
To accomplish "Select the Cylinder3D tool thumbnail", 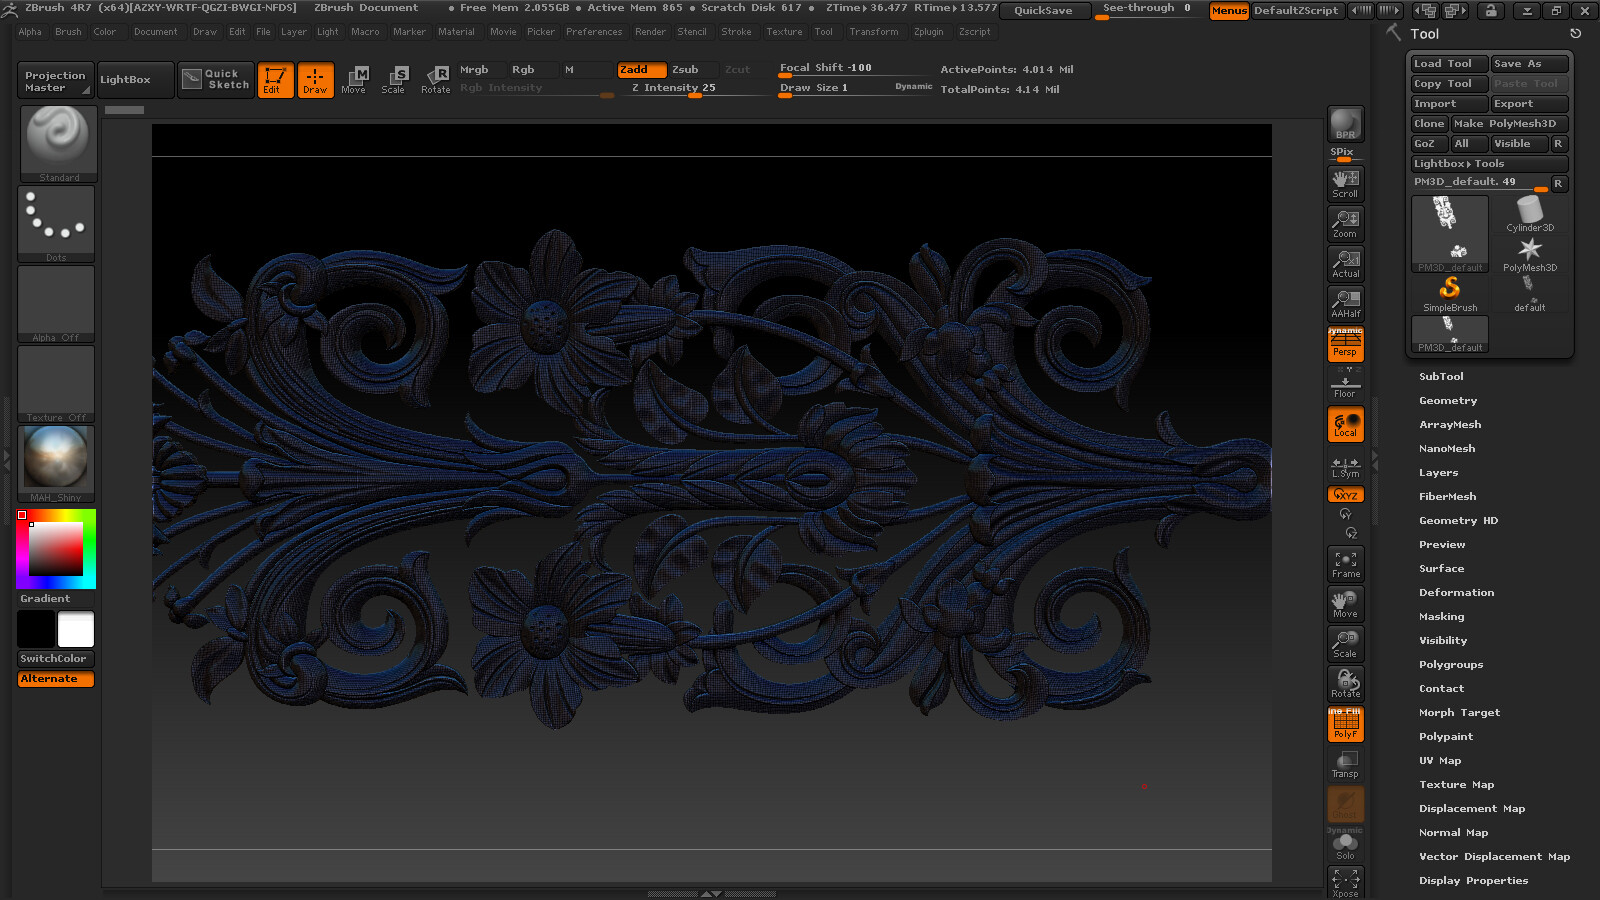I will pyautogui.click(x=1529, y=214).
